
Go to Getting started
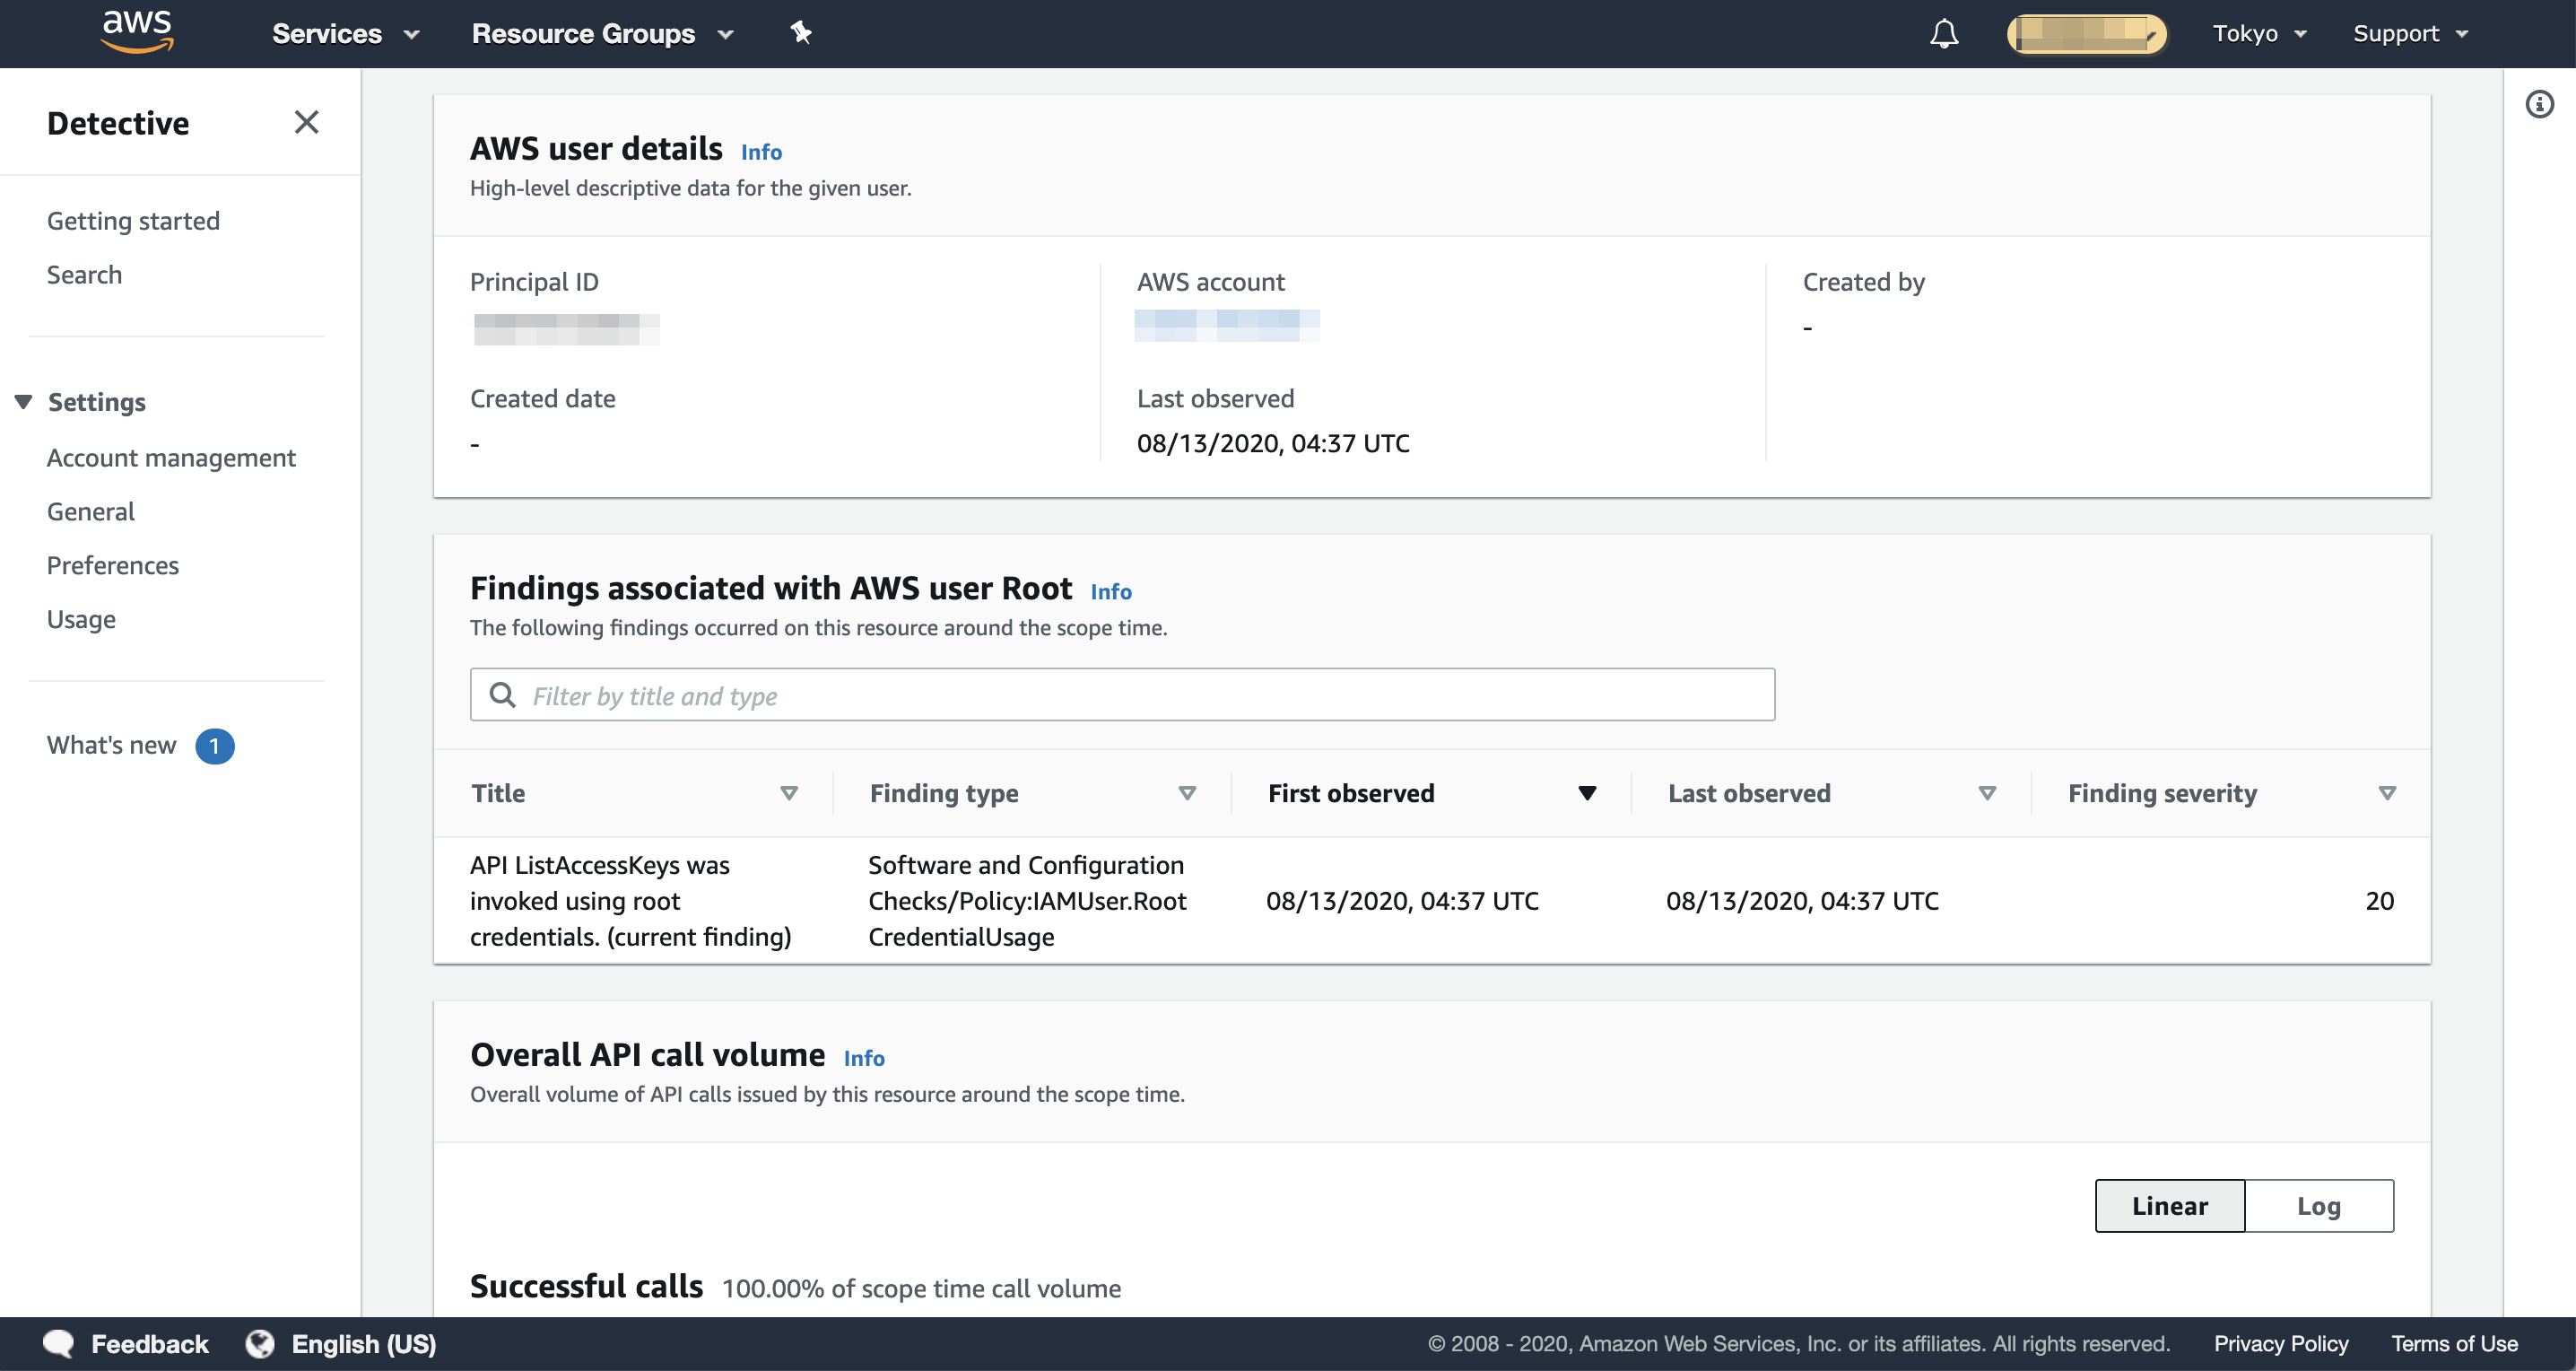pos(133,221)
